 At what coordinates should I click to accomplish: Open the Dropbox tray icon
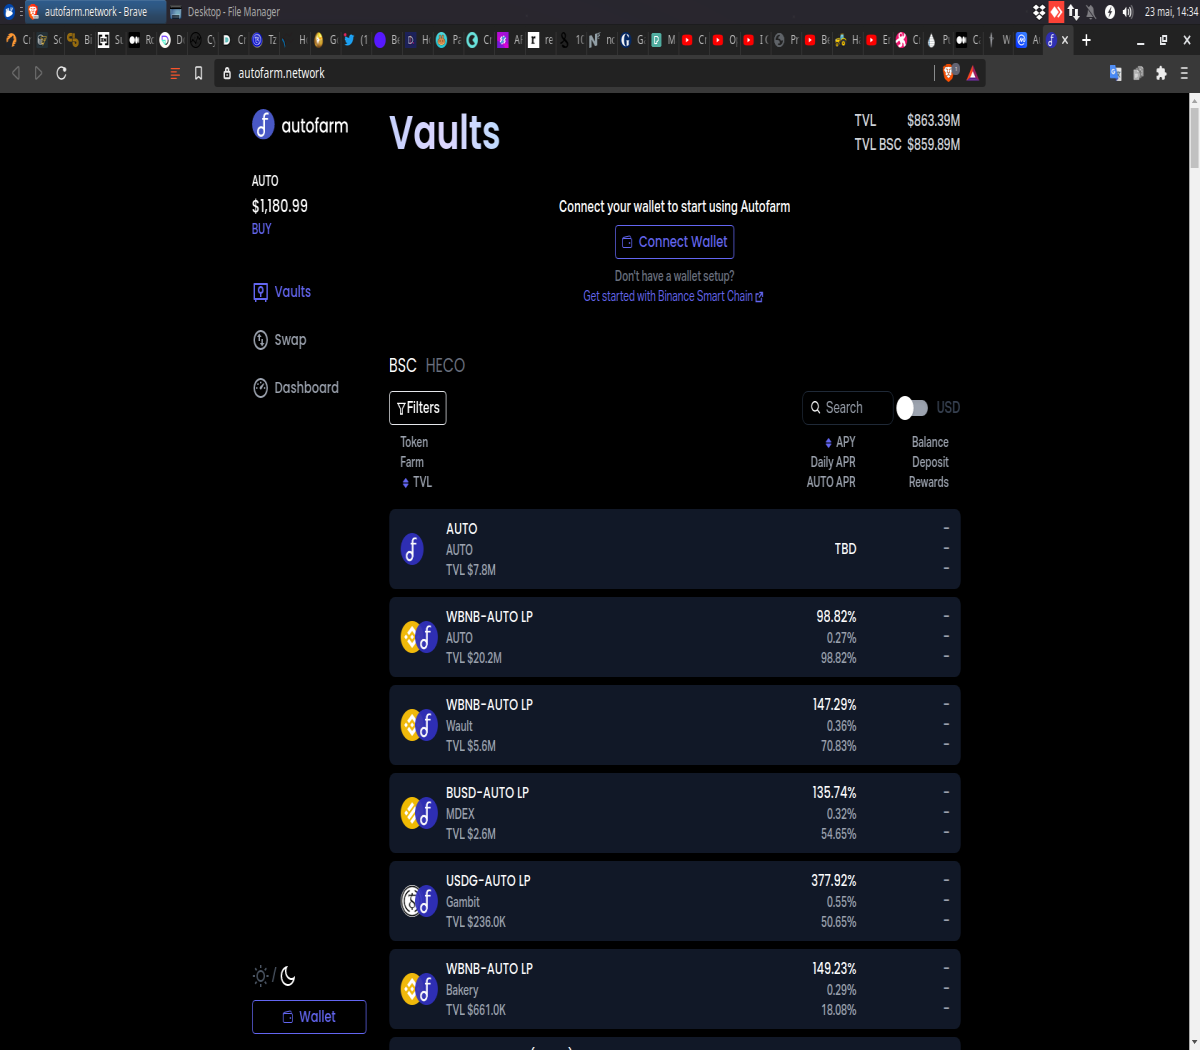point(1039,12)
